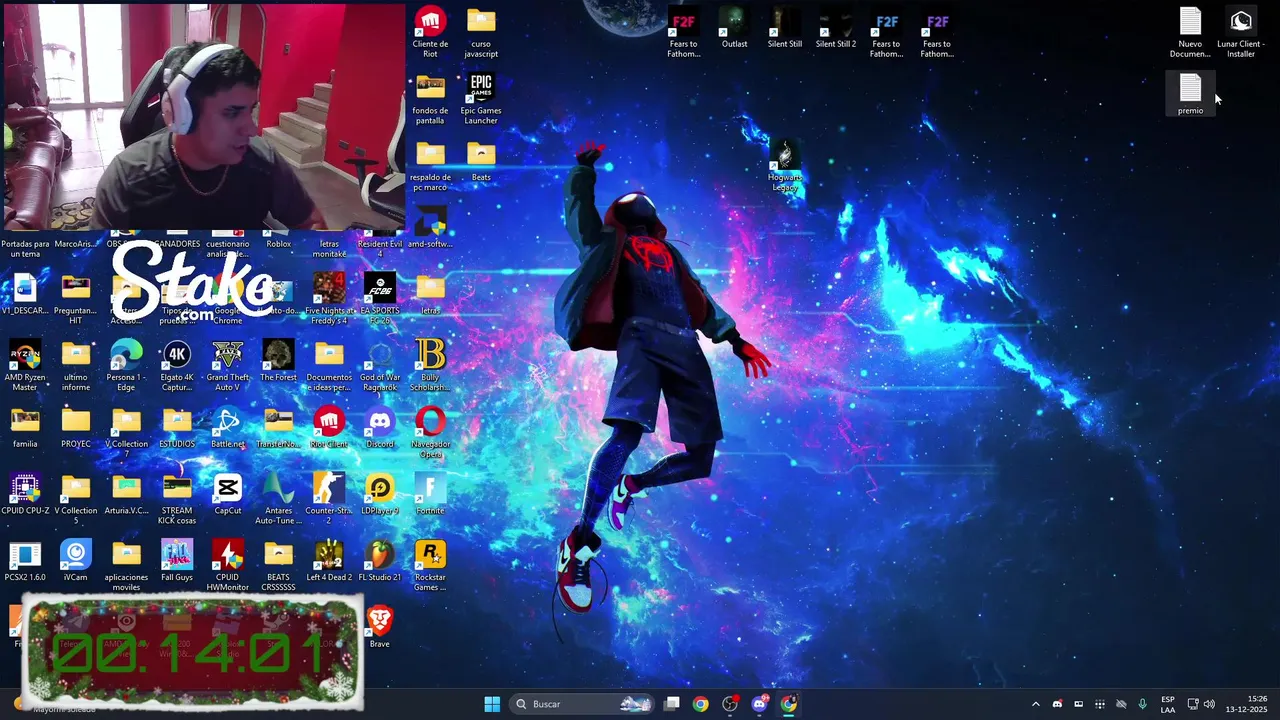Open the curso javascript folder

coord(481,32)
